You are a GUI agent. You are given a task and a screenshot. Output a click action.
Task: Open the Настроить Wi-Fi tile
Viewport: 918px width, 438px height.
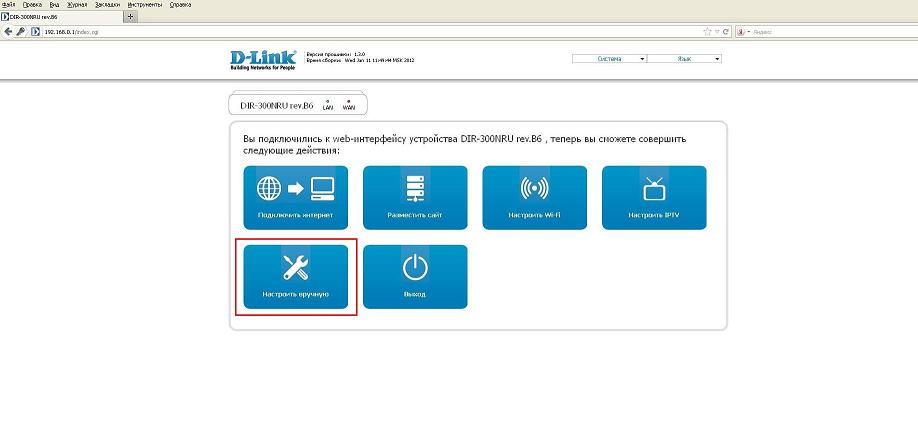(535, 197)
